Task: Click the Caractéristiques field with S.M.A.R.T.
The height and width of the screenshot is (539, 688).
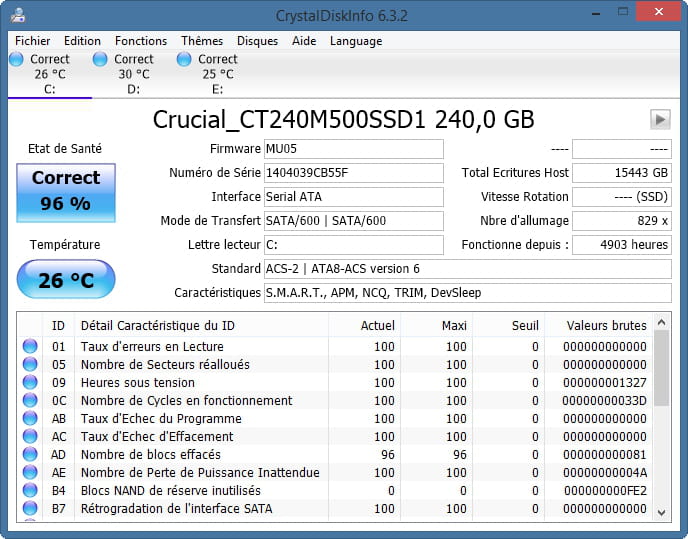Action: tap(468, 292)
